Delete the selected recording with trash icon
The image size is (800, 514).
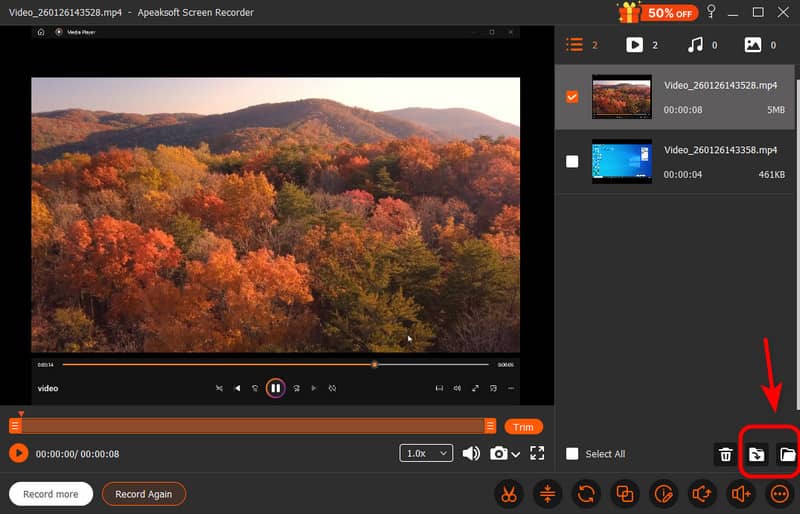(725, 455)
